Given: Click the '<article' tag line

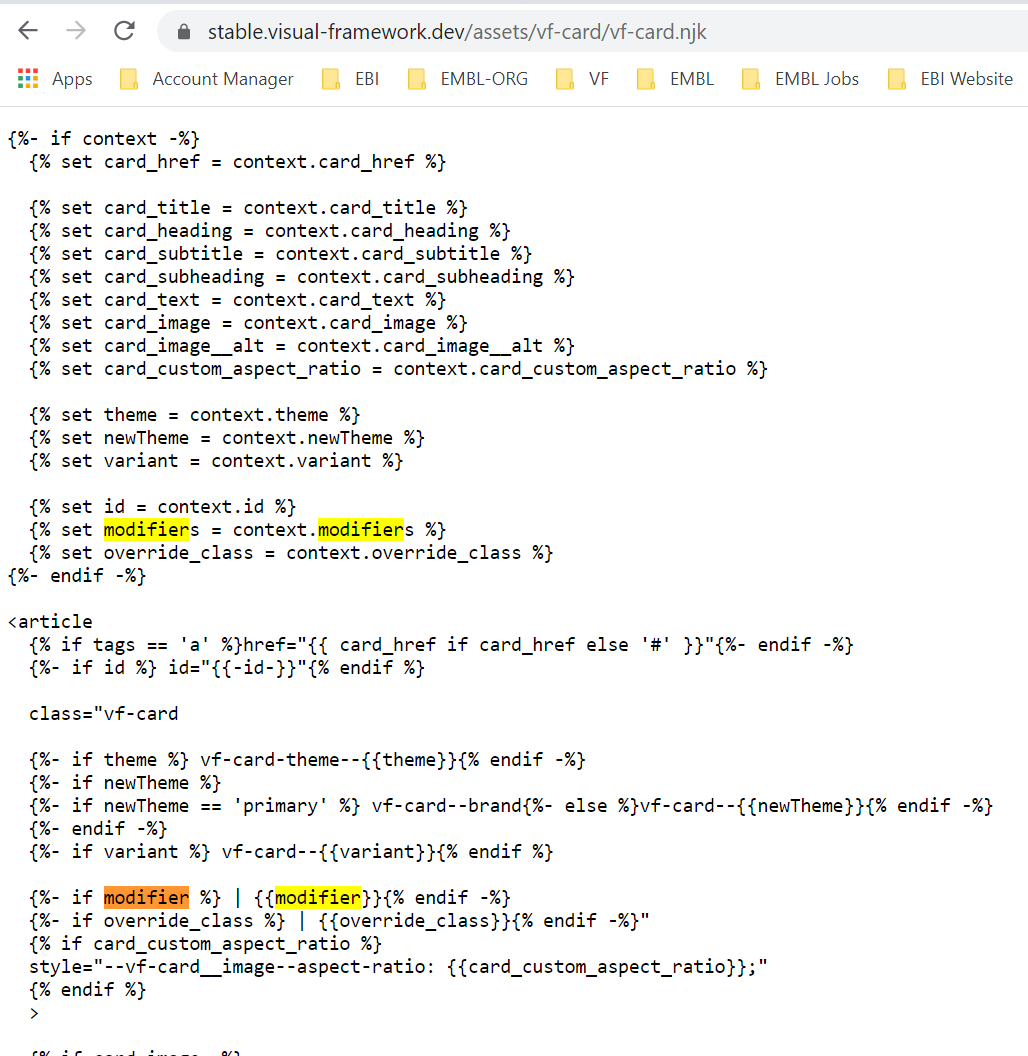Looking at the screenshot, I should 51,622.
